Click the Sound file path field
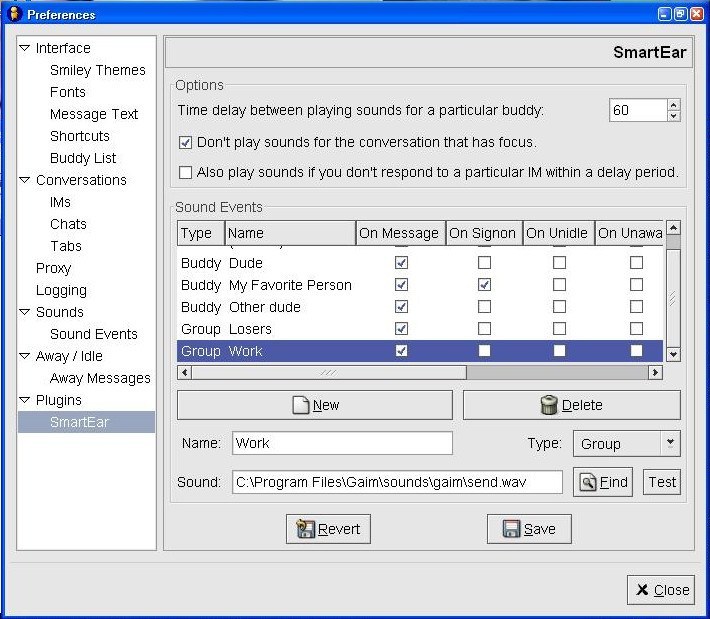The height and width of the screenshot is (619, 710). pos(397,482)
